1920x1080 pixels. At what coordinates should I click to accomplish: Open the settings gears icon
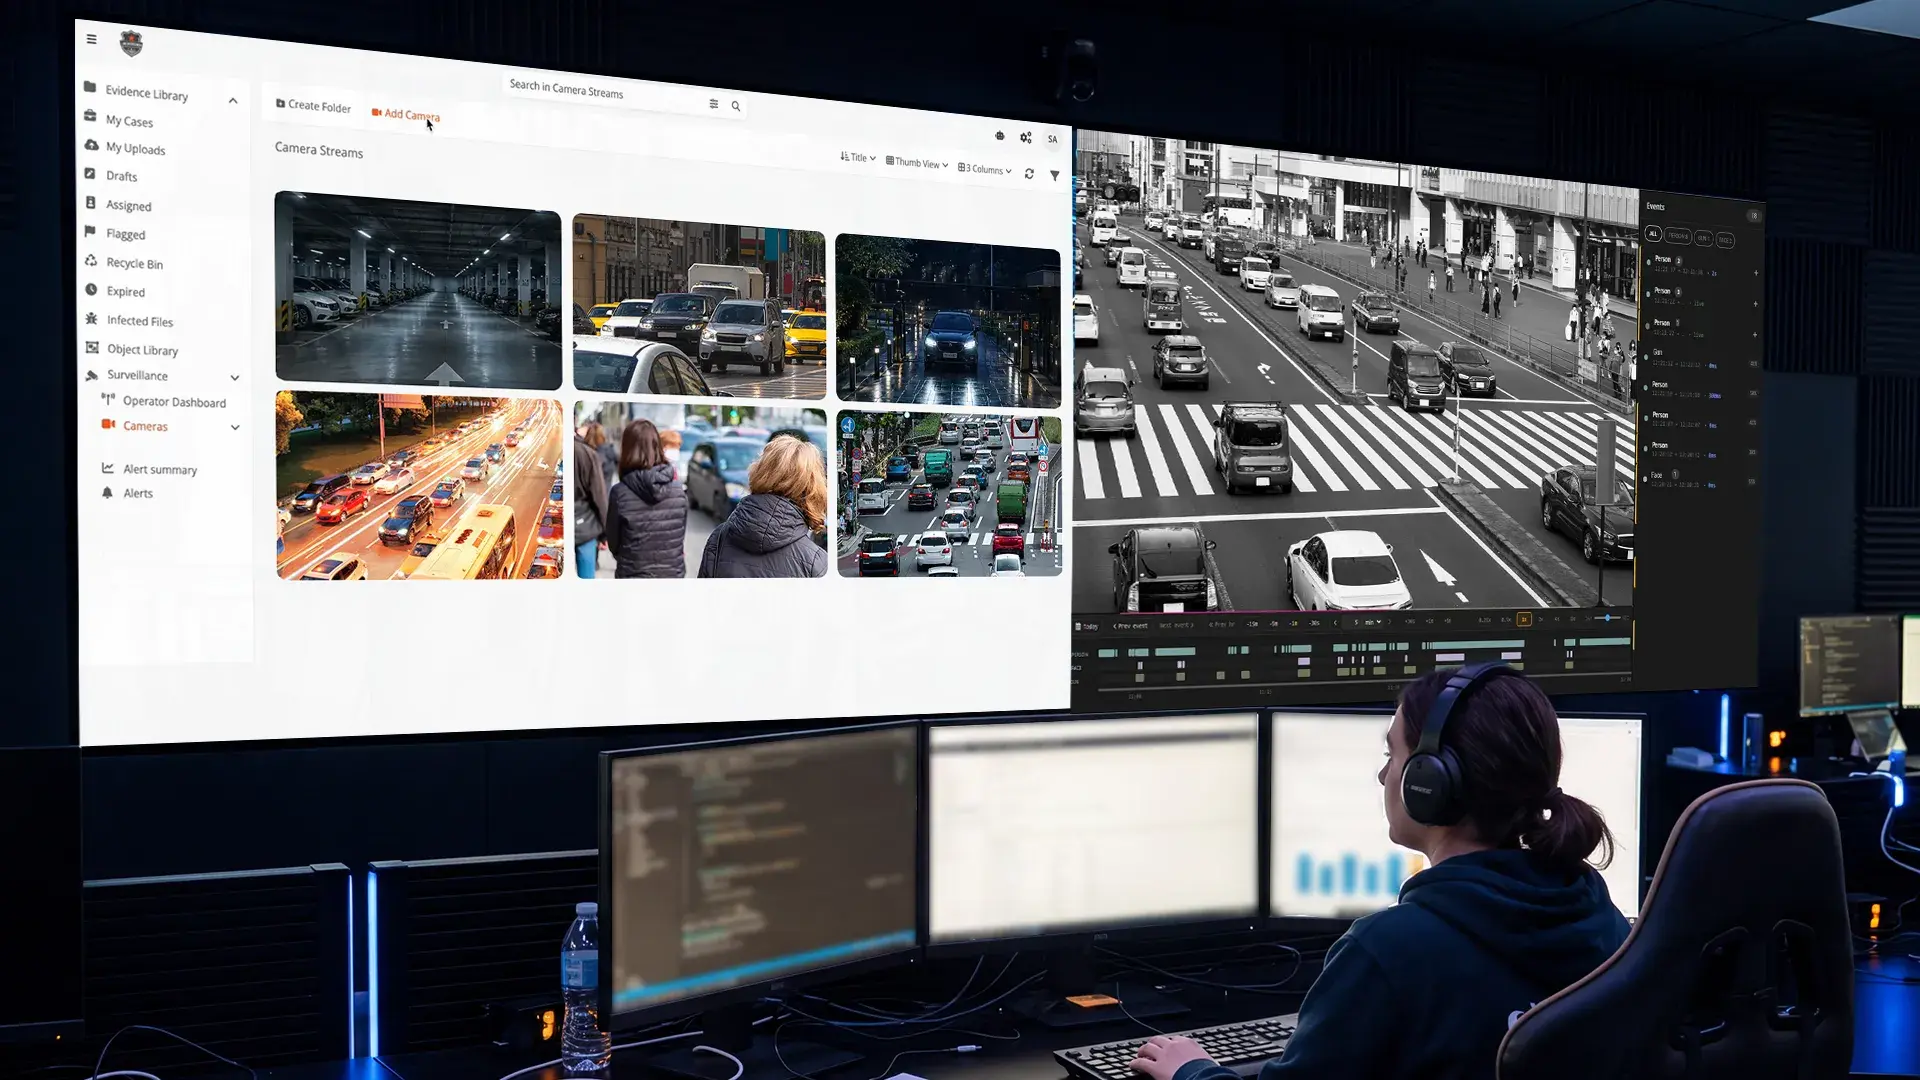[1025, 138]
